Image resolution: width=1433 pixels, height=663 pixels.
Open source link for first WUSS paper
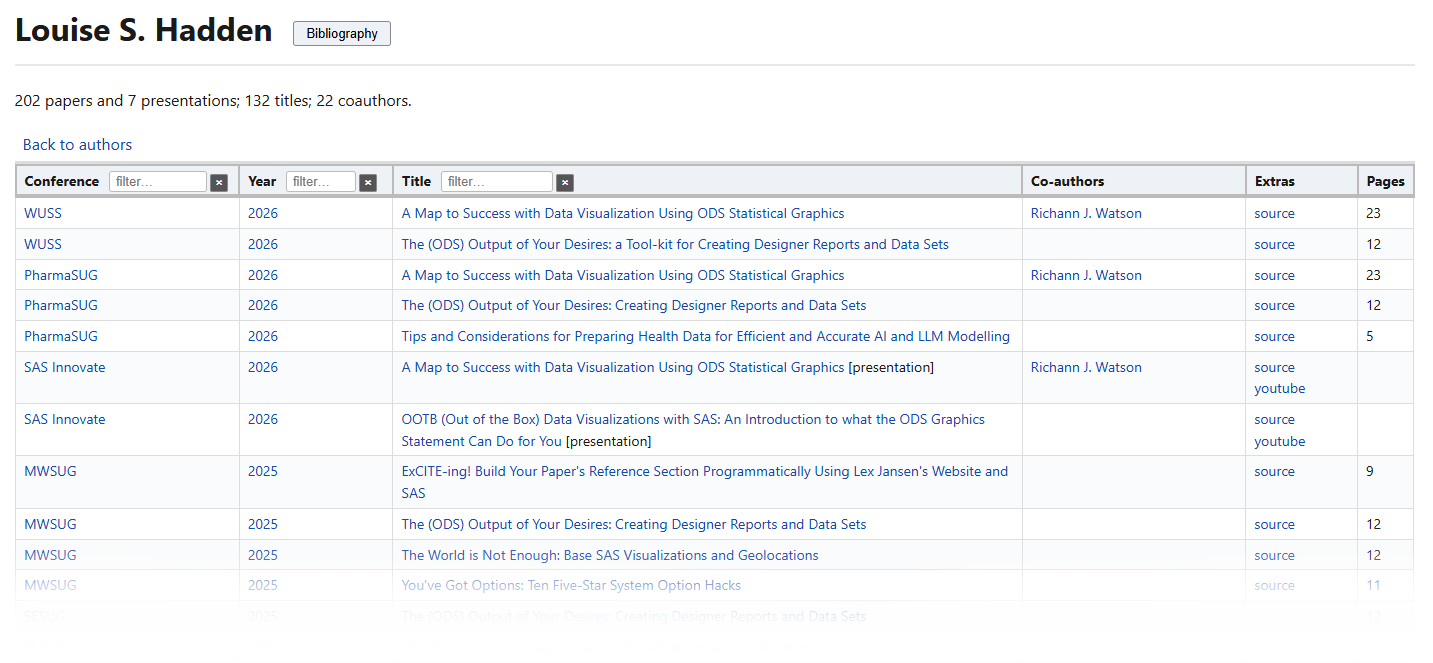[x=1275, y=213]
